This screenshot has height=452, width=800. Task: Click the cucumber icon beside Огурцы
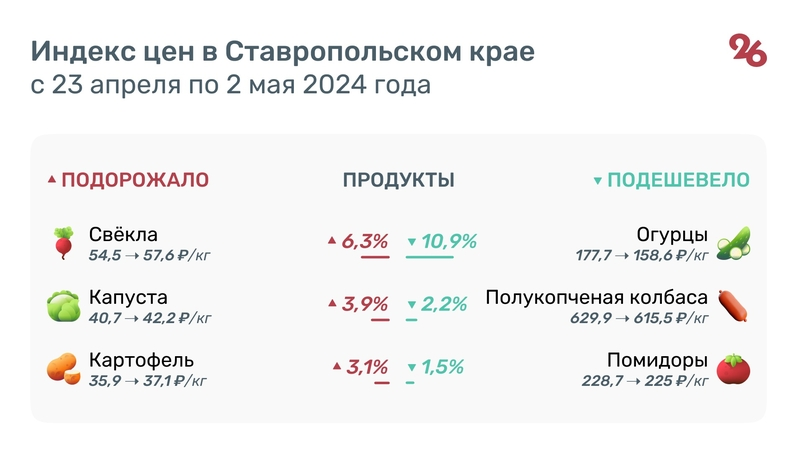[x=735, y=243]
